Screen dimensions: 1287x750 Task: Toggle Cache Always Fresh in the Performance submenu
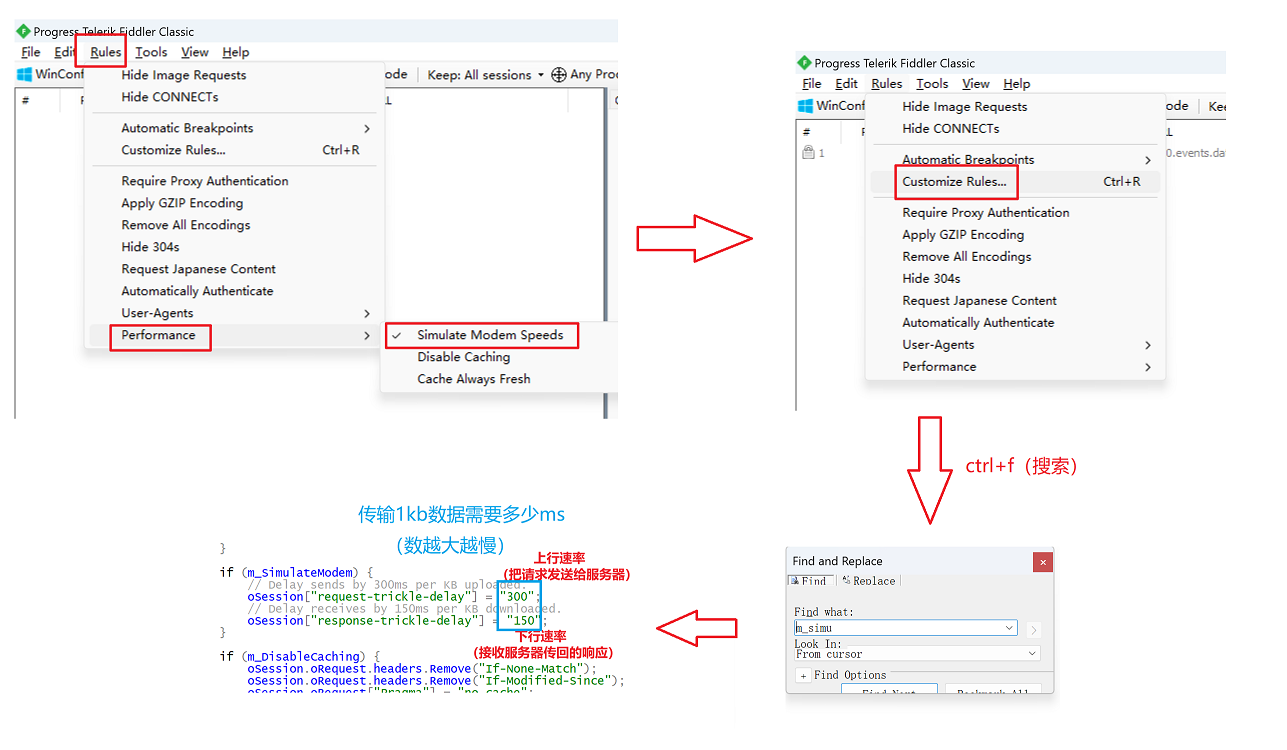click(x=473, y=379)
